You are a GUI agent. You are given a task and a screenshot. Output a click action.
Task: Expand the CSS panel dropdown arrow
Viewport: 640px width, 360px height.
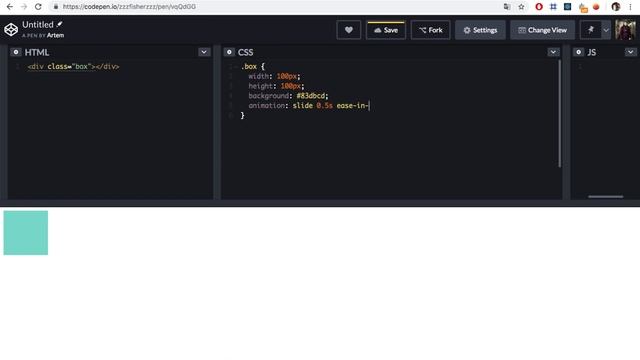553,52
